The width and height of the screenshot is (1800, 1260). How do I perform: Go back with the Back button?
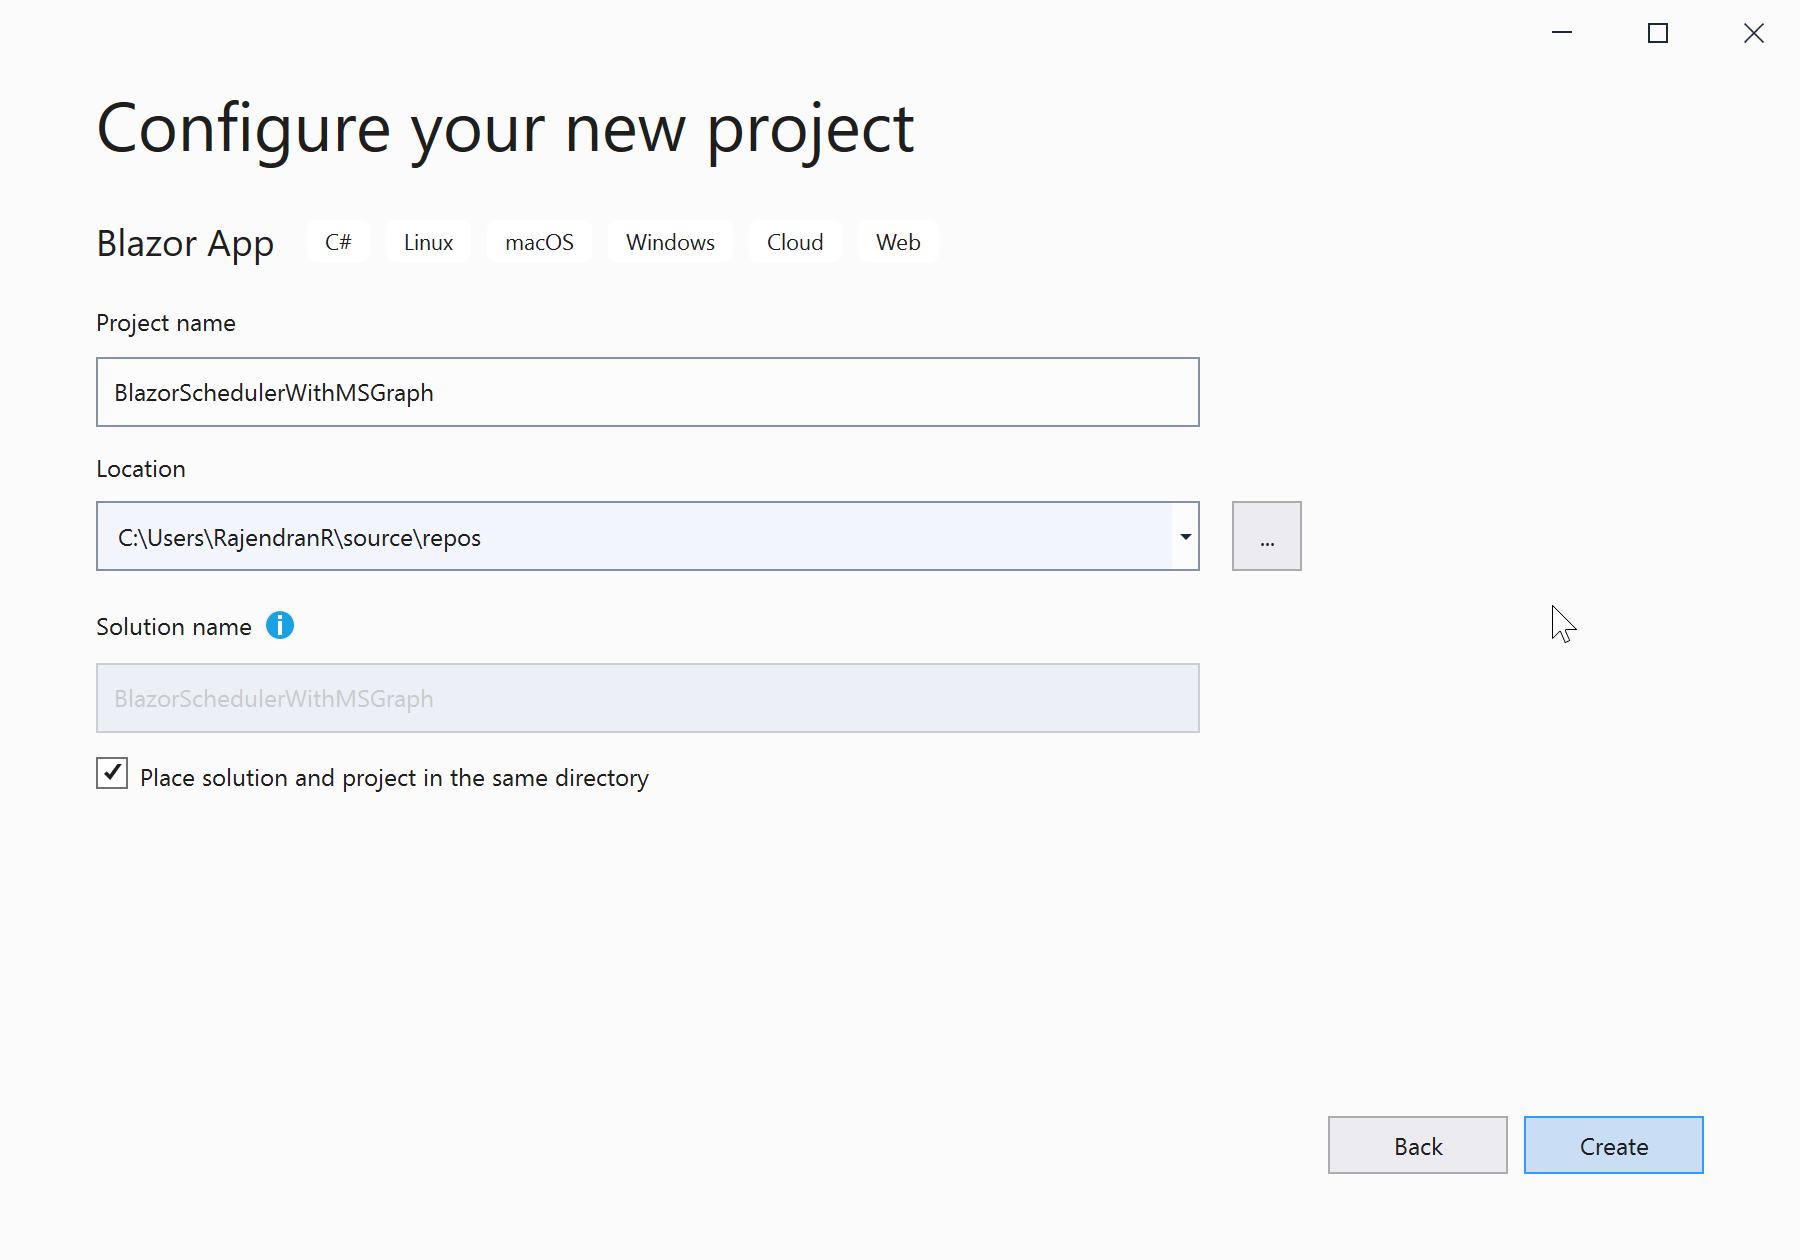[x=1418, y=1146]
